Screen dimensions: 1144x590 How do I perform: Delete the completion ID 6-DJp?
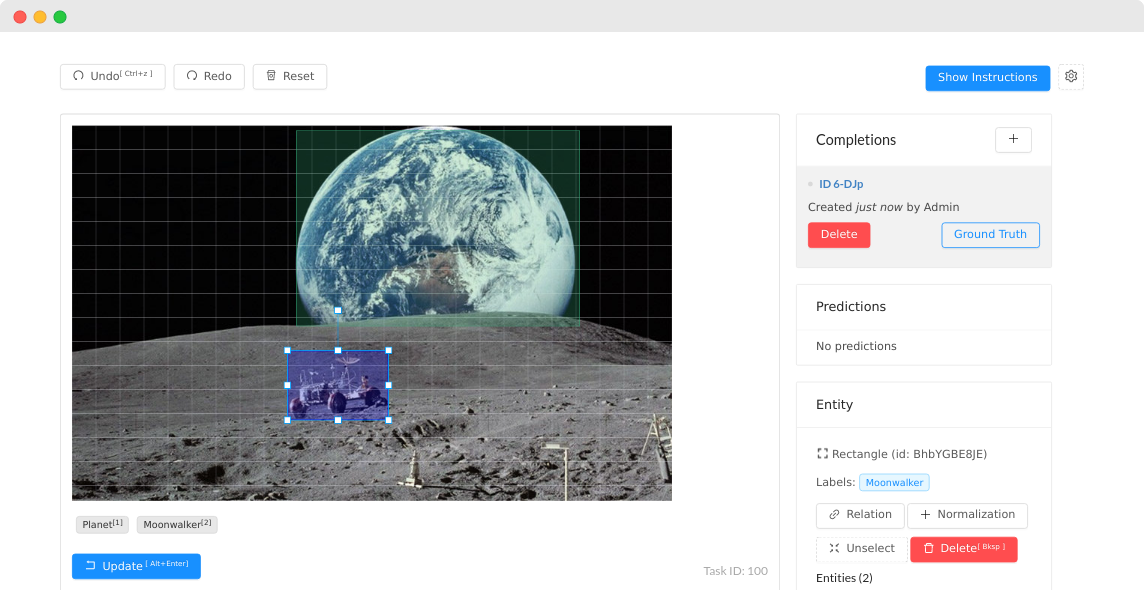[x=838, y=235]
